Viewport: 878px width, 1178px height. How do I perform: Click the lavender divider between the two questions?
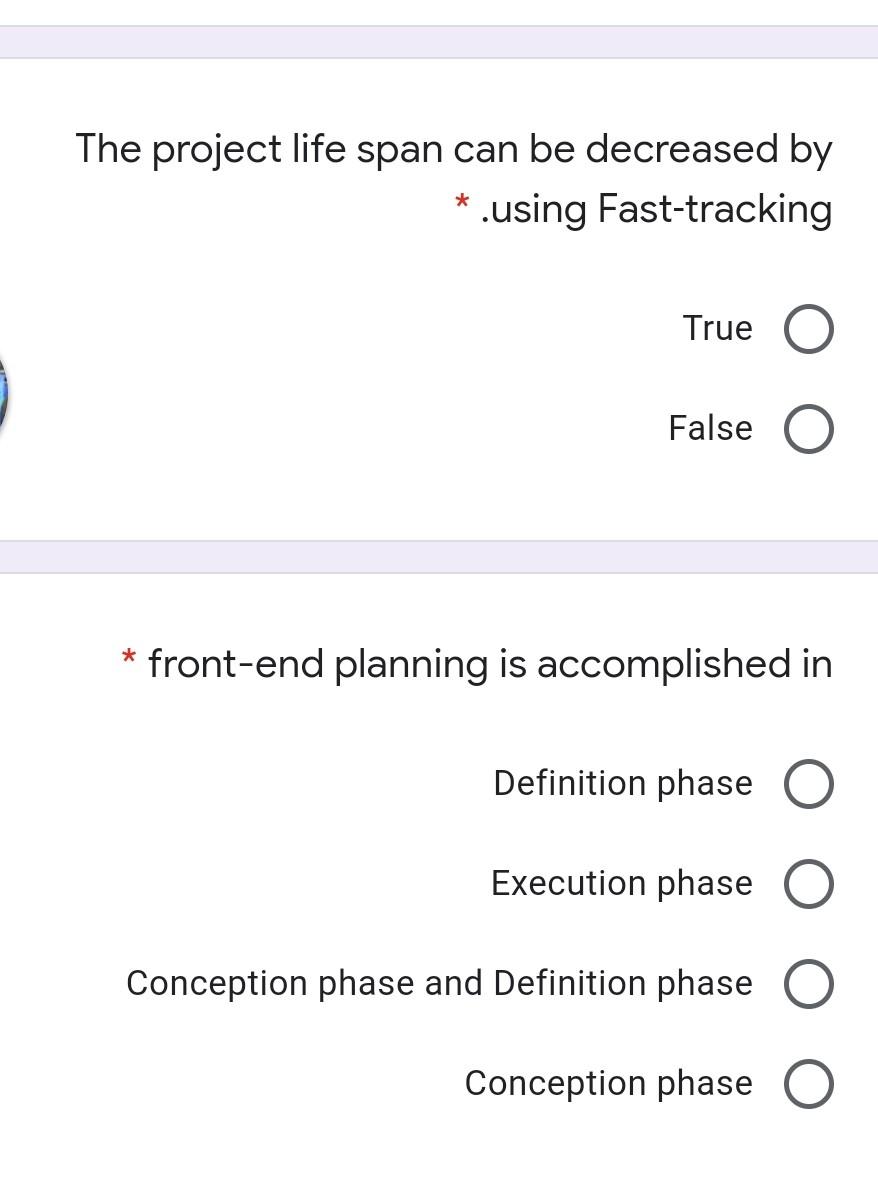(439, 556)
